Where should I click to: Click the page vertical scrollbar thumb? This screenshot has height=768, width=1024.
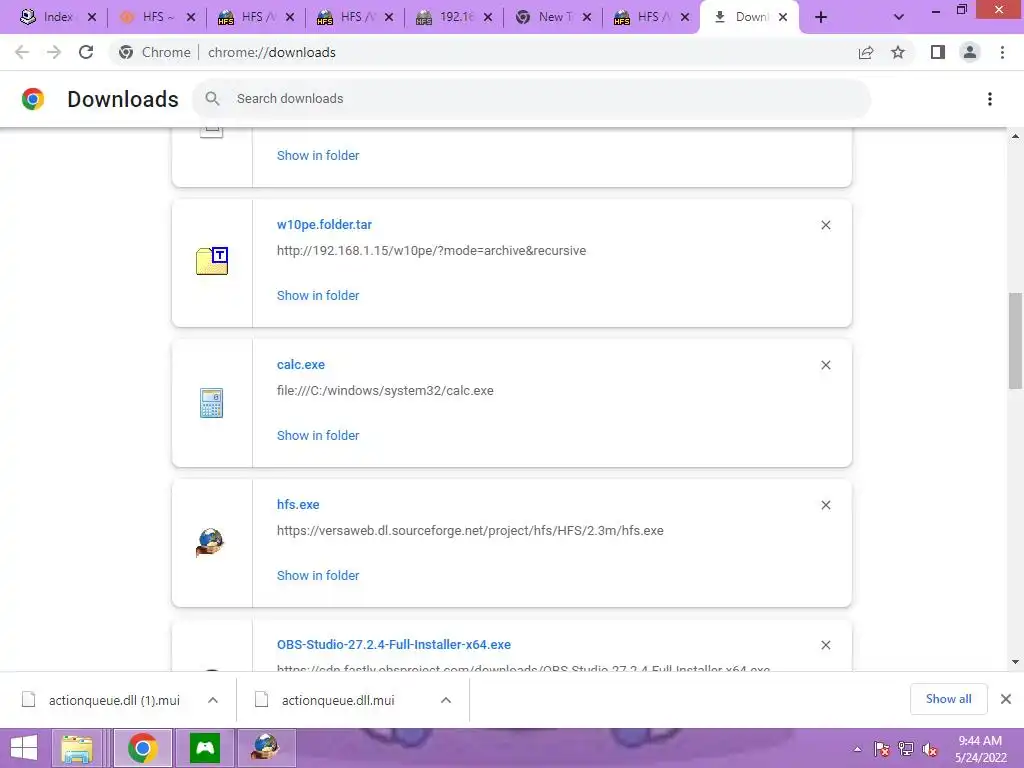(1015, 340)
